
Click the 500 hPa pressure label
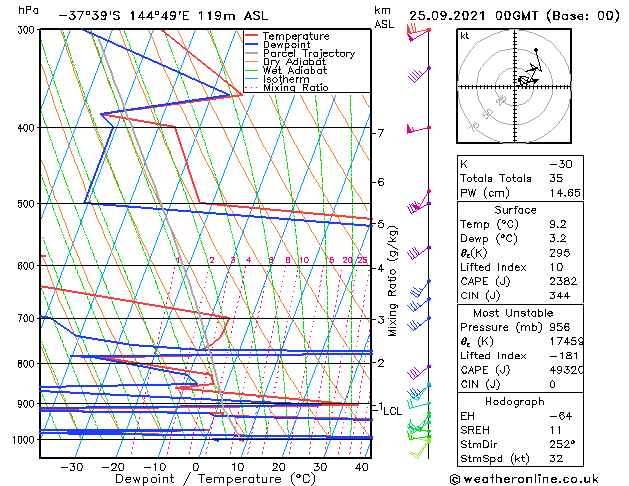click(28, 204)
